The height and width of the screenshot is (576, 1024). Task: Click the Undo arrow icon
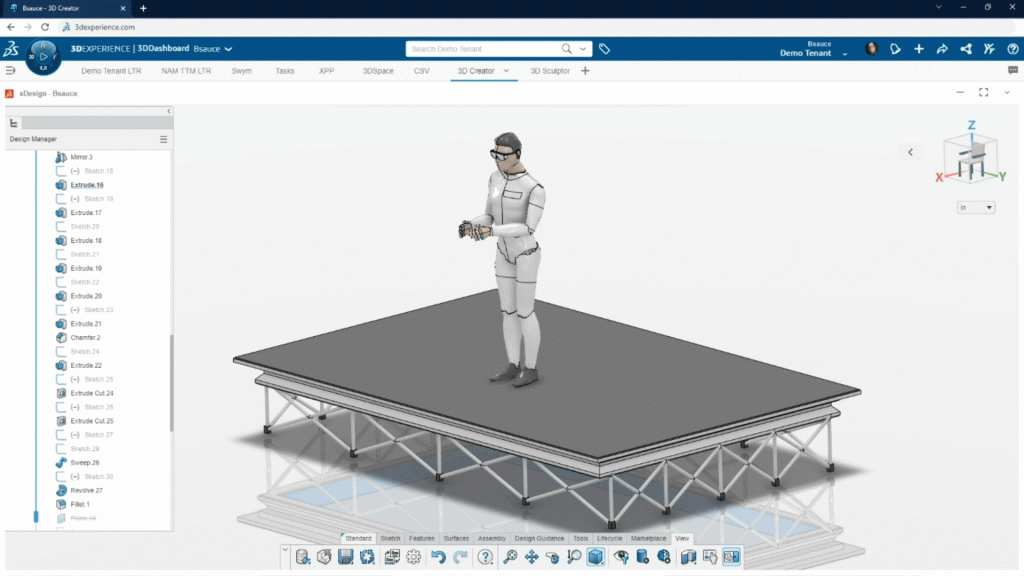pos(438,557)
